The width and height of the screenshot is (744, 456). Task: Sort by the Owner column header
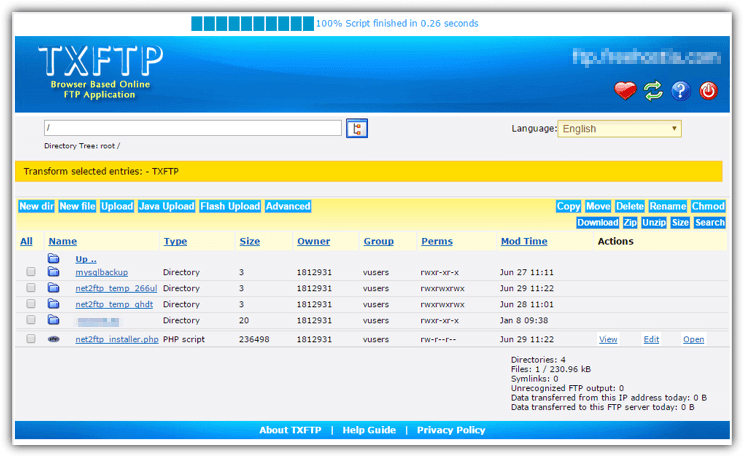(314, 242)
